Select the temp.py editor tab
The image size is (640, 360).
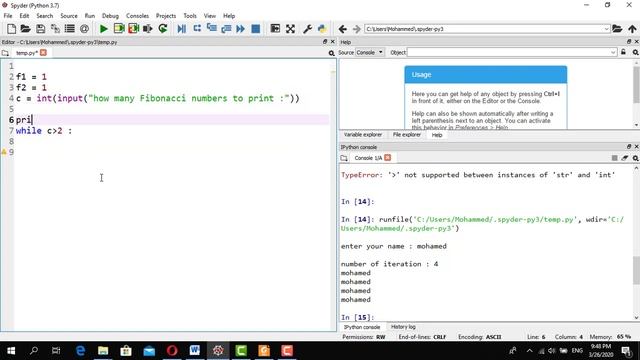coord(27,53)
